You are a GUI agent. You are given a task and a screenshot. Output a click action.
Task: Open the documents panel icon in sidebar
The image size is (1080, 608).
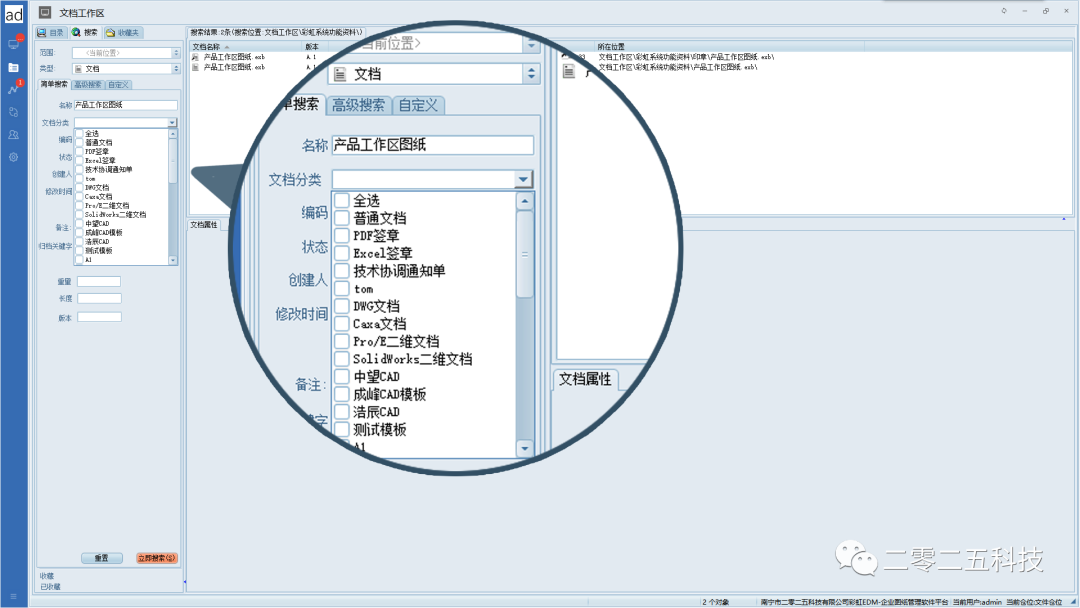point(12,67)
